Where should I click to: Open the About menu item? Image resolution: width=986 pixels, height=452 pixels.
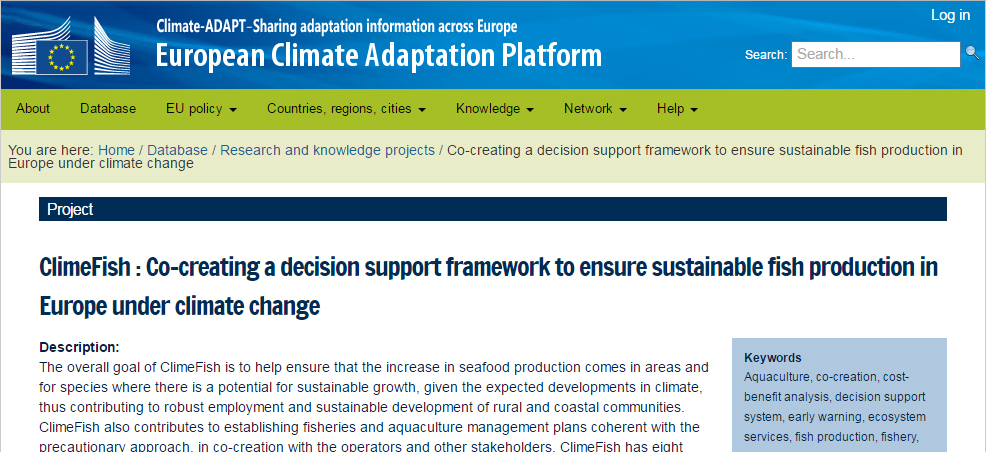33,109
